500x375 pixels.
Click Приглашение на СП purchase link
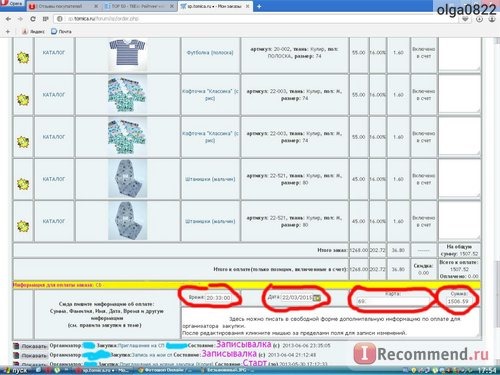pos(141,346)
